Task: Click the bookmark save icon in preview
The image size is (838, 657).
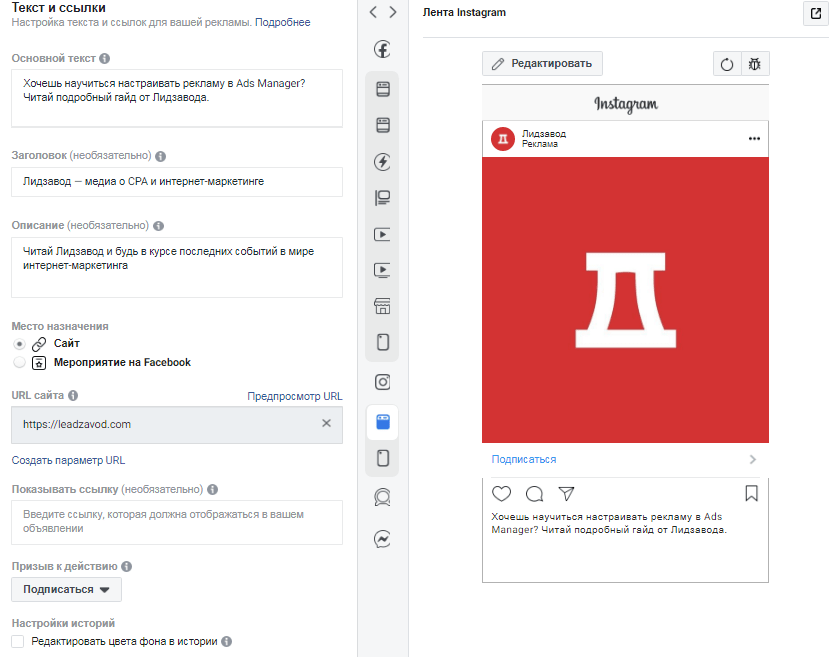Action: 751,493
